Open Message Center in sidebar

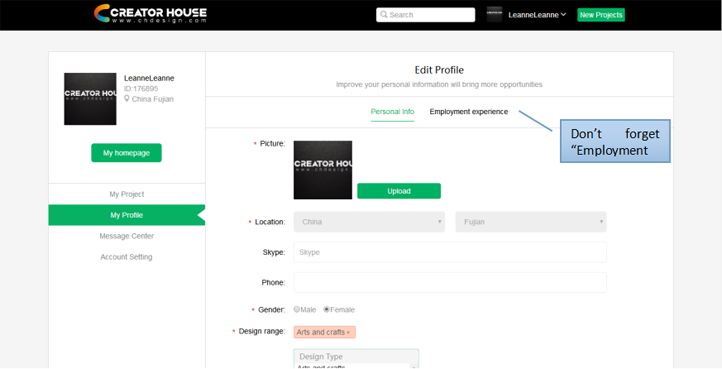(x=127, y=236)
